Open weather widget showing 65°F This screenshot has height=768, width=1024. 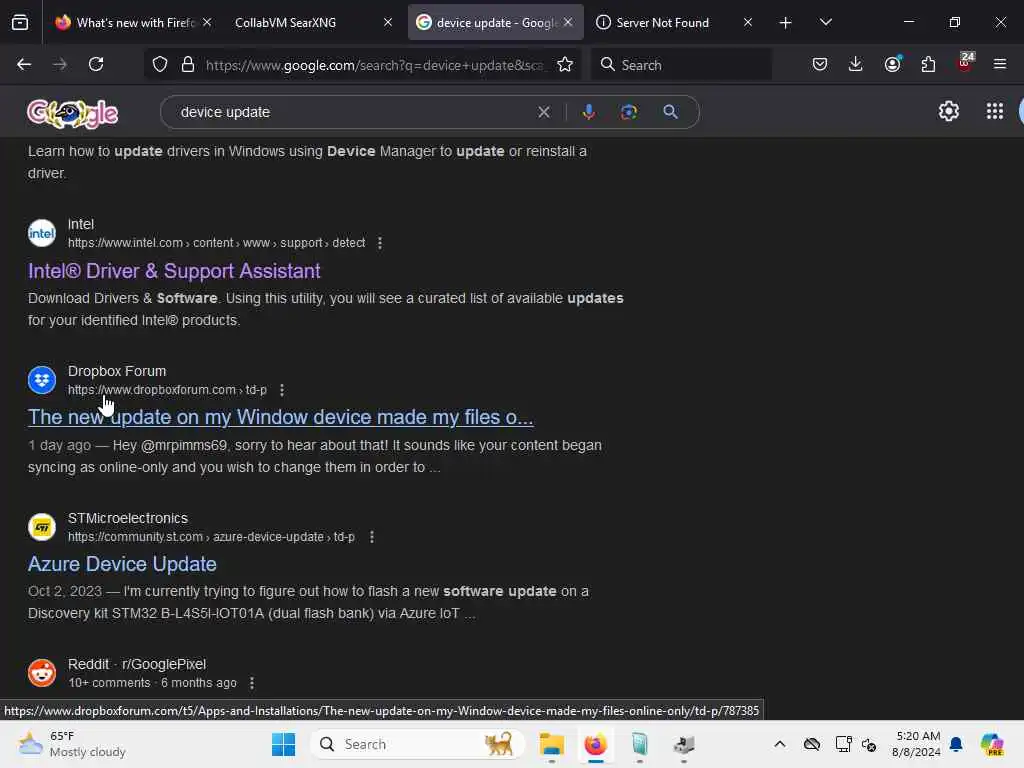[x=72, y=744]
